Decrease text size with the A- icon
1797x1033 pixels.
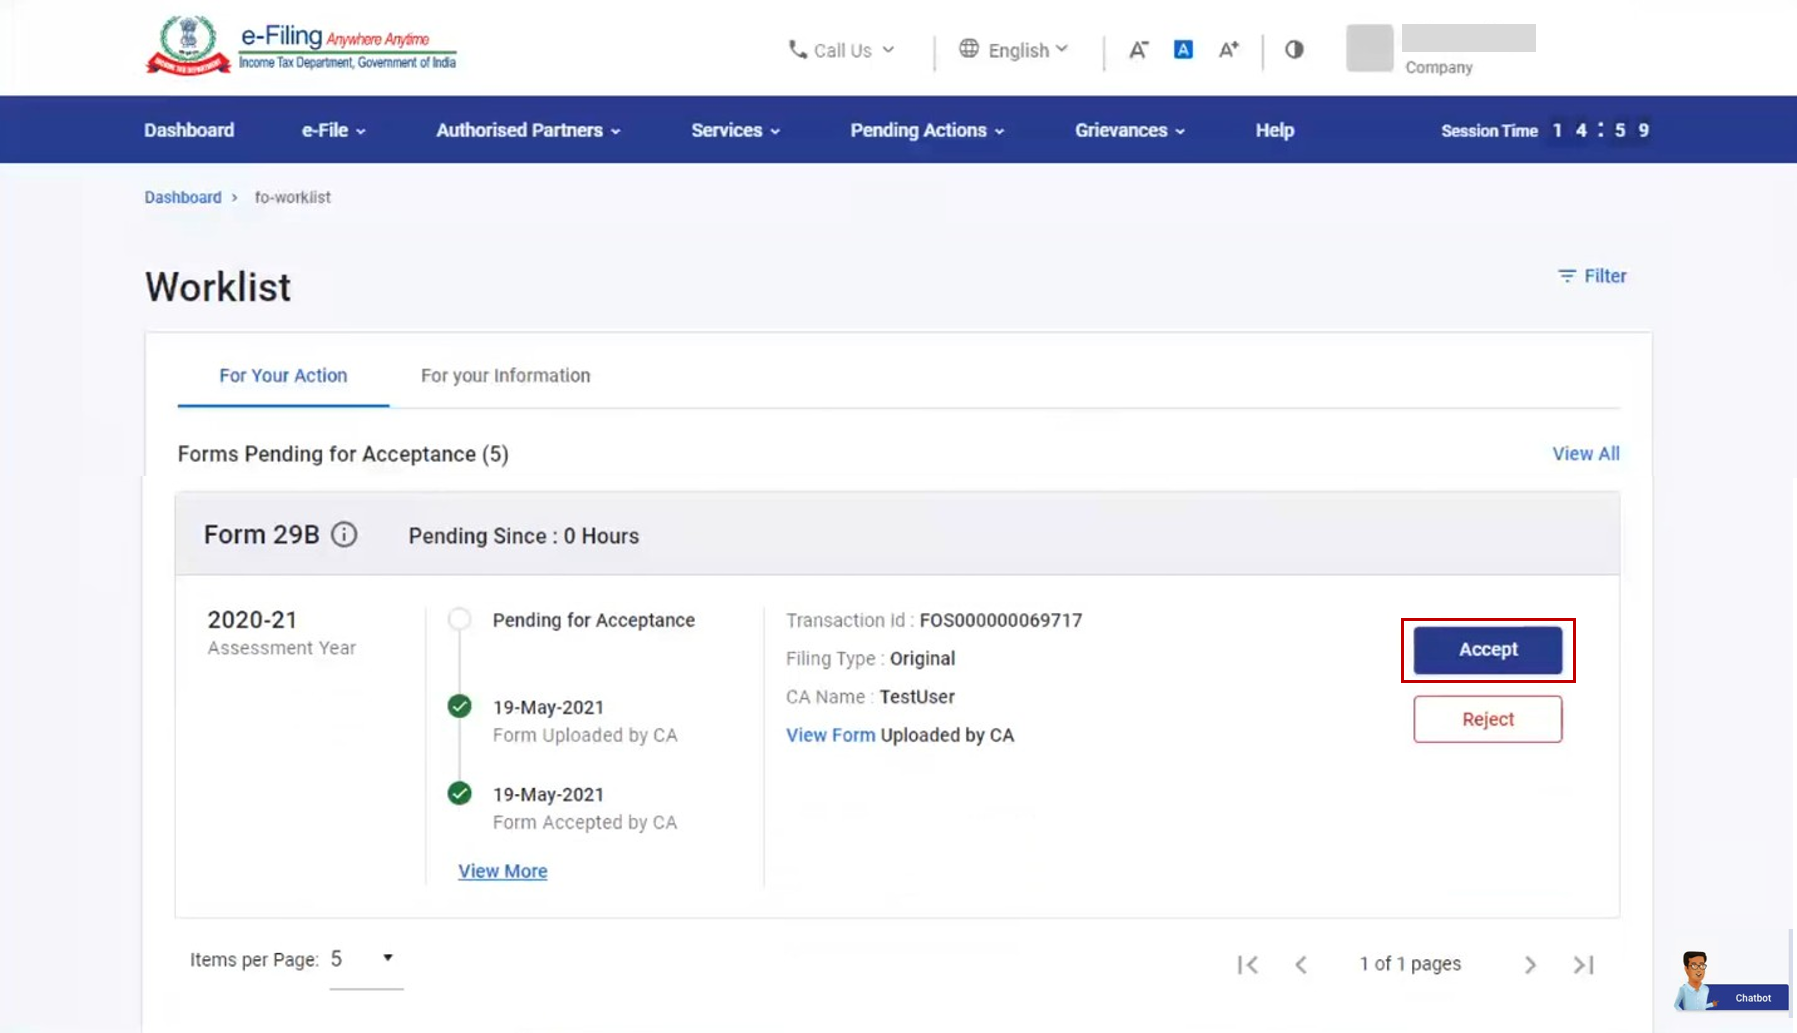[1139, 49]
